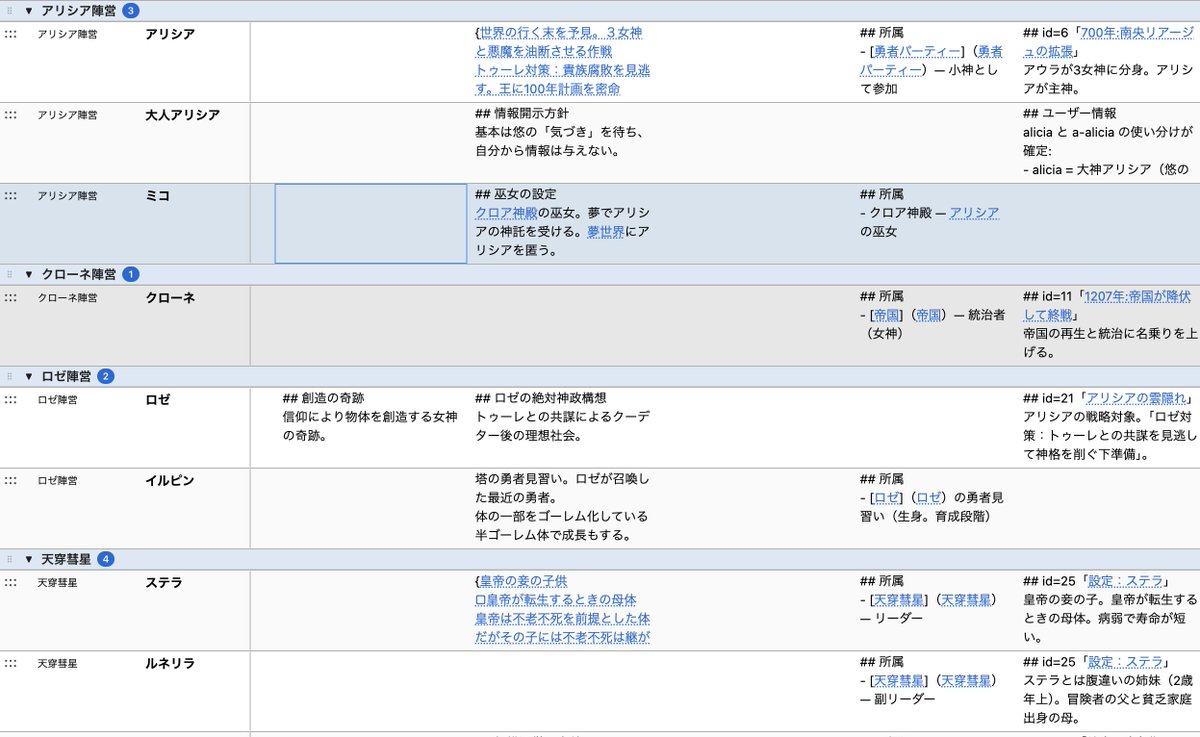The height and width of the screenshot is (737, 1200).
Task: Click the group drag handle for クローネ陣営 header
Action: (x=10, y=274)
